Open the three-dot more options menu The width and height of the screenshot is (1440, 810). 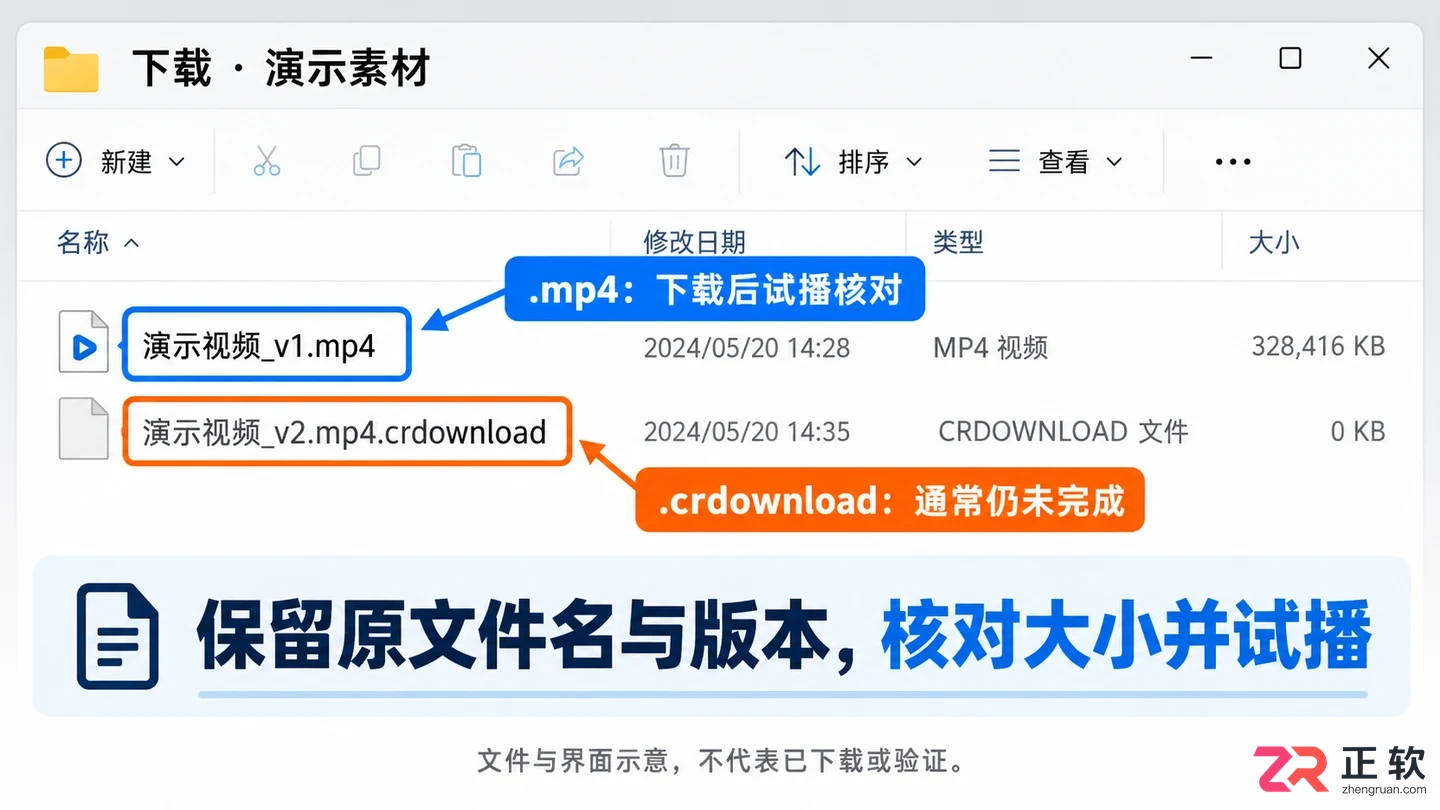tap(1233, 162)
